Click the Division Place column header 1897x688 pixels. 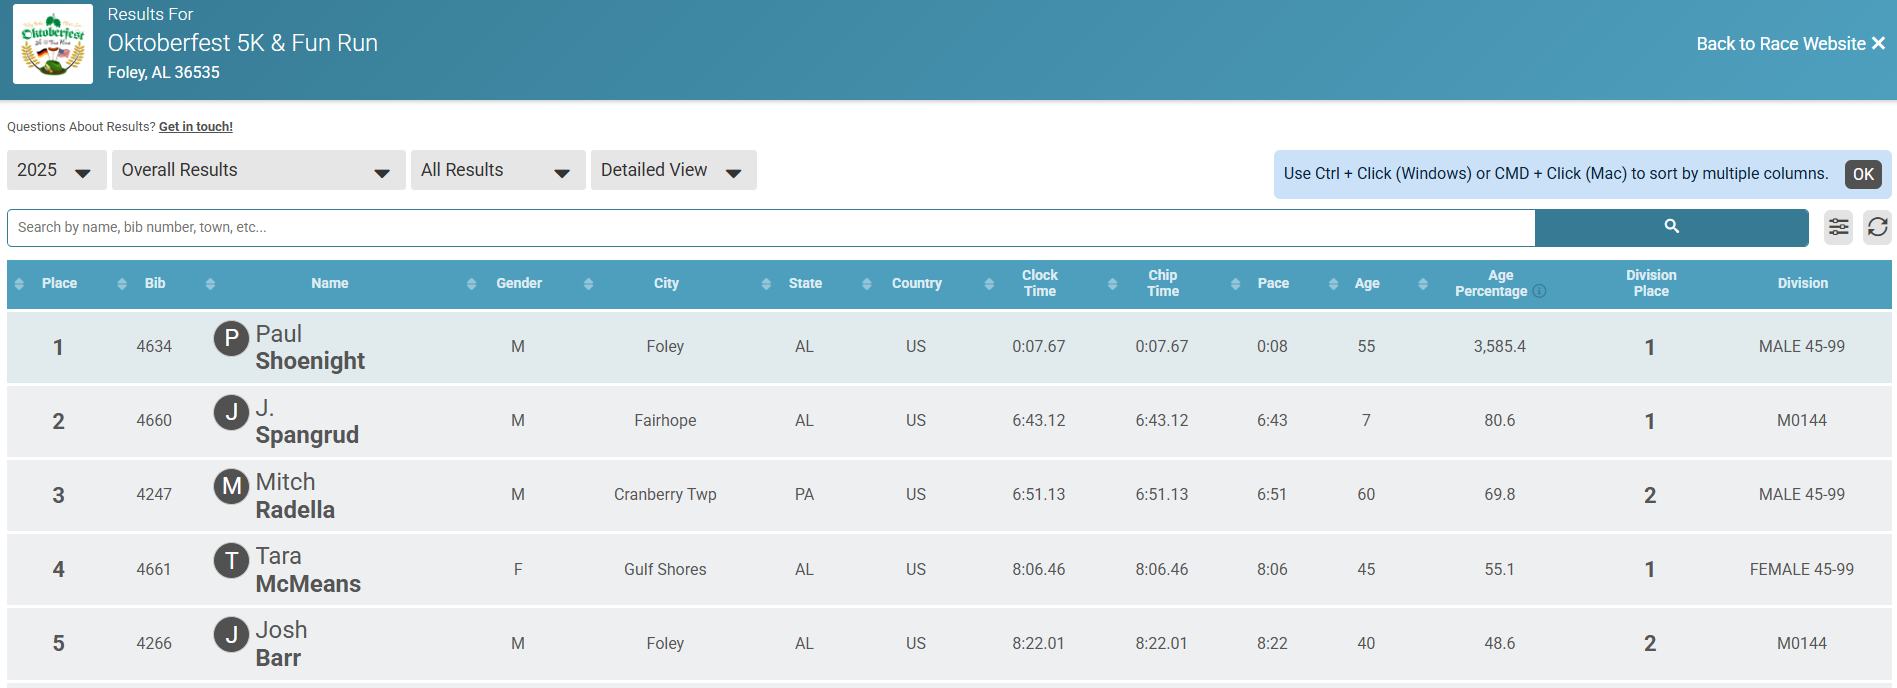click(x=1651, y=283)
